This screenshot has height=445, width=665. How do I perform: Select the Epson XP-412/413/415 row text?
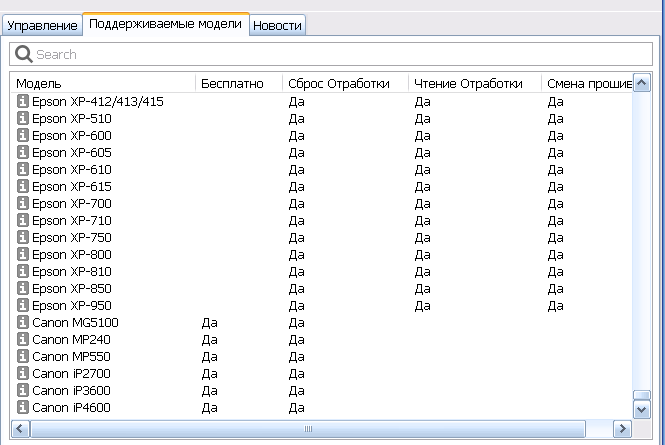[x=98, y=101]
